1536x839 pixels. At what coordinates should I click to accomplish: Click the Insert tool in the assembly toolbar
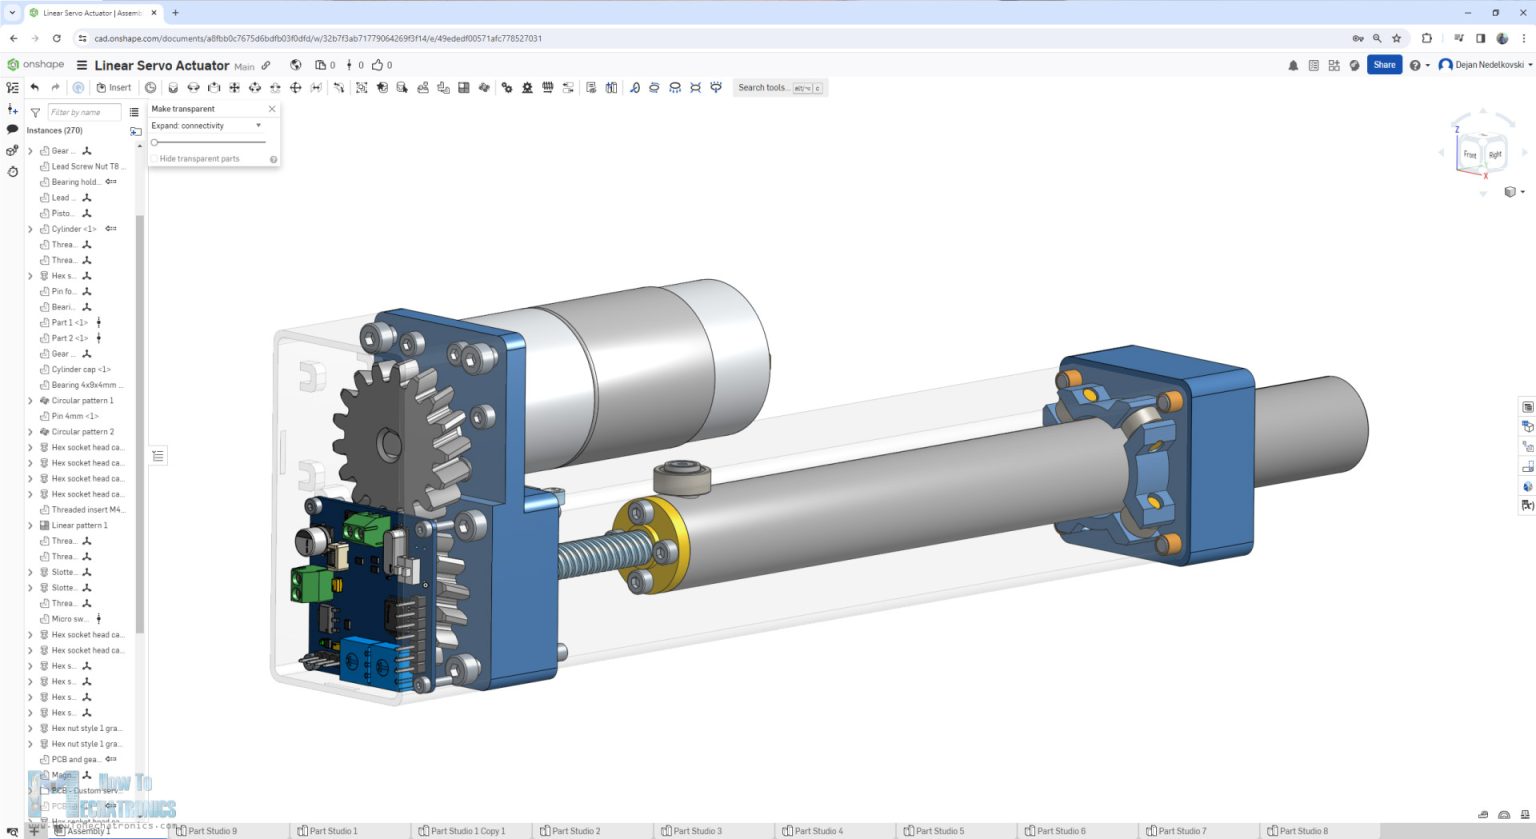tap(112, 87)
